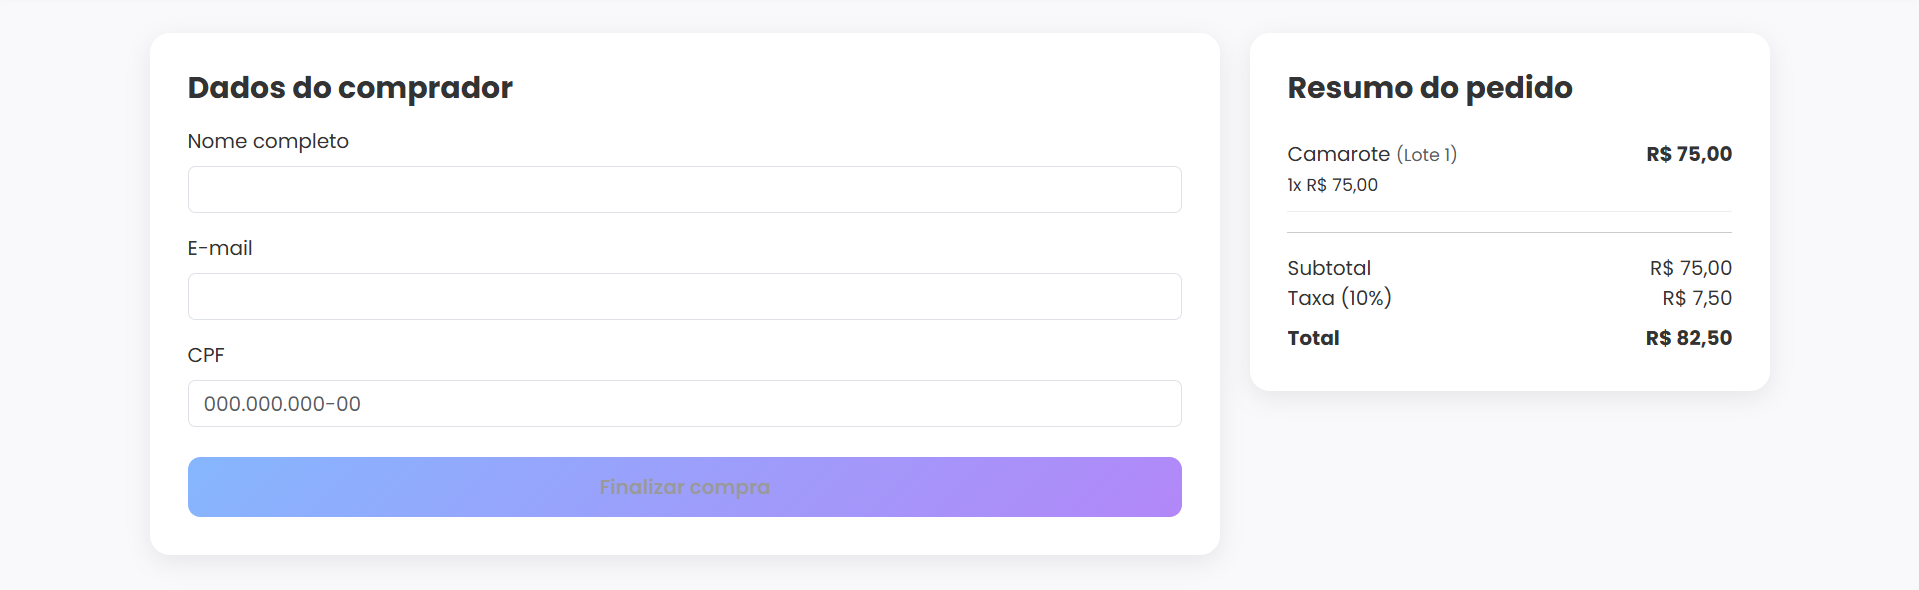Click the Resumo do pedido heading
Screen dimensions: 1919x590
click(1429, 88)
